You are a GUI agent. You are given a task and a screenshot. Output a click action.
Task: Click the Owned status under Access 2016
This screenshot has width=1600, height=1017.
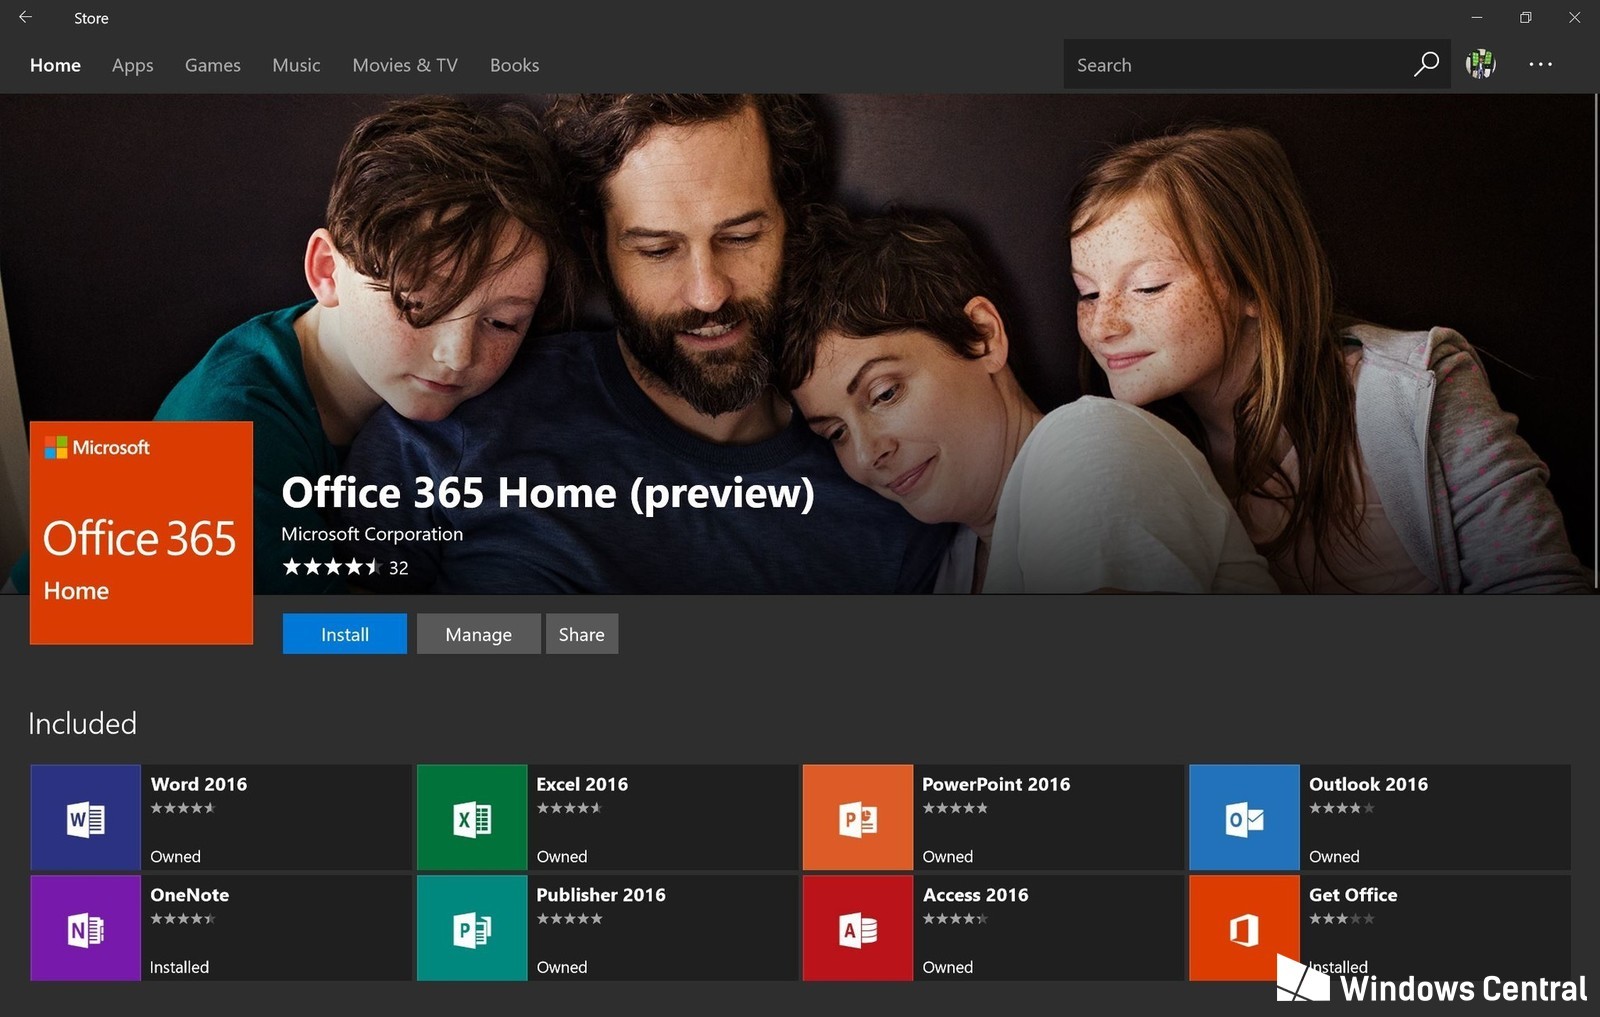coord(947,967)
